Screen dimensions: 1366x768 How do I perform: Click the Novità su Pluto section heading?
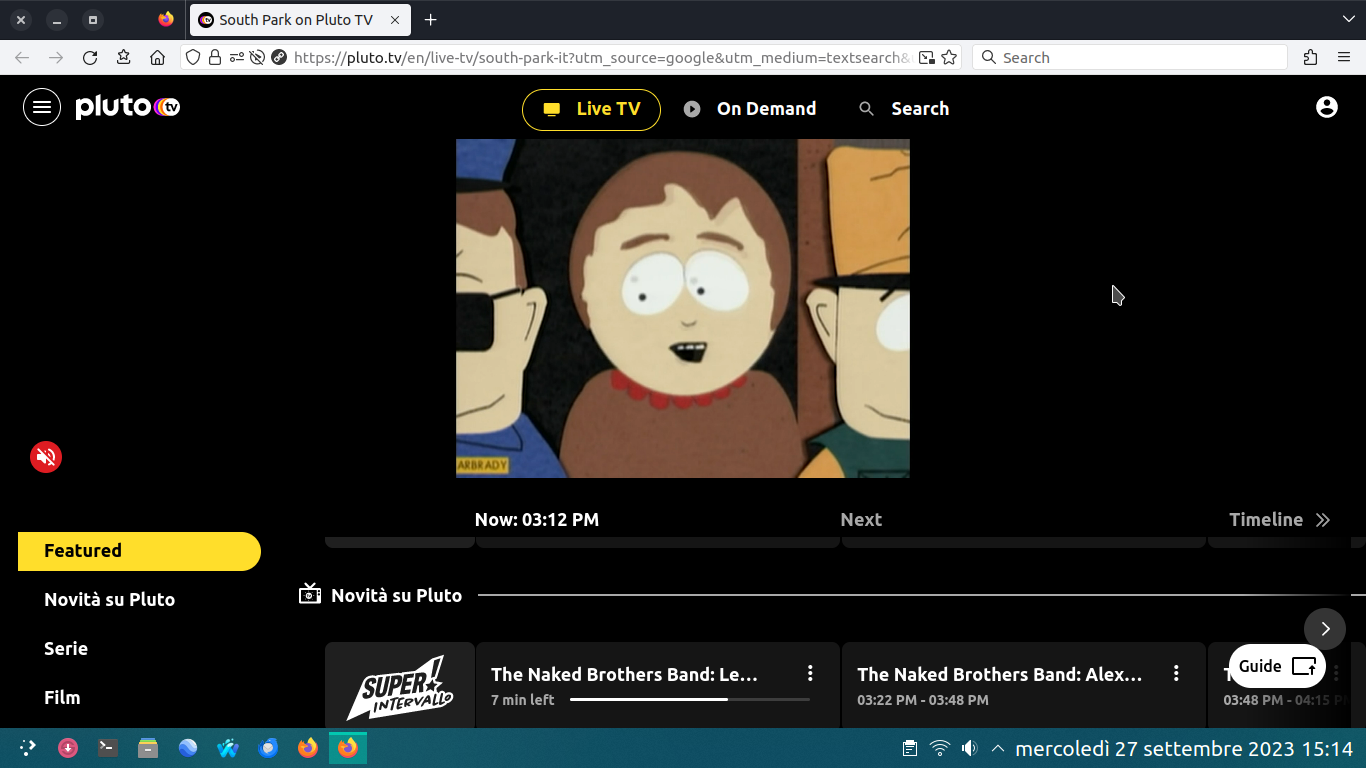396,596
